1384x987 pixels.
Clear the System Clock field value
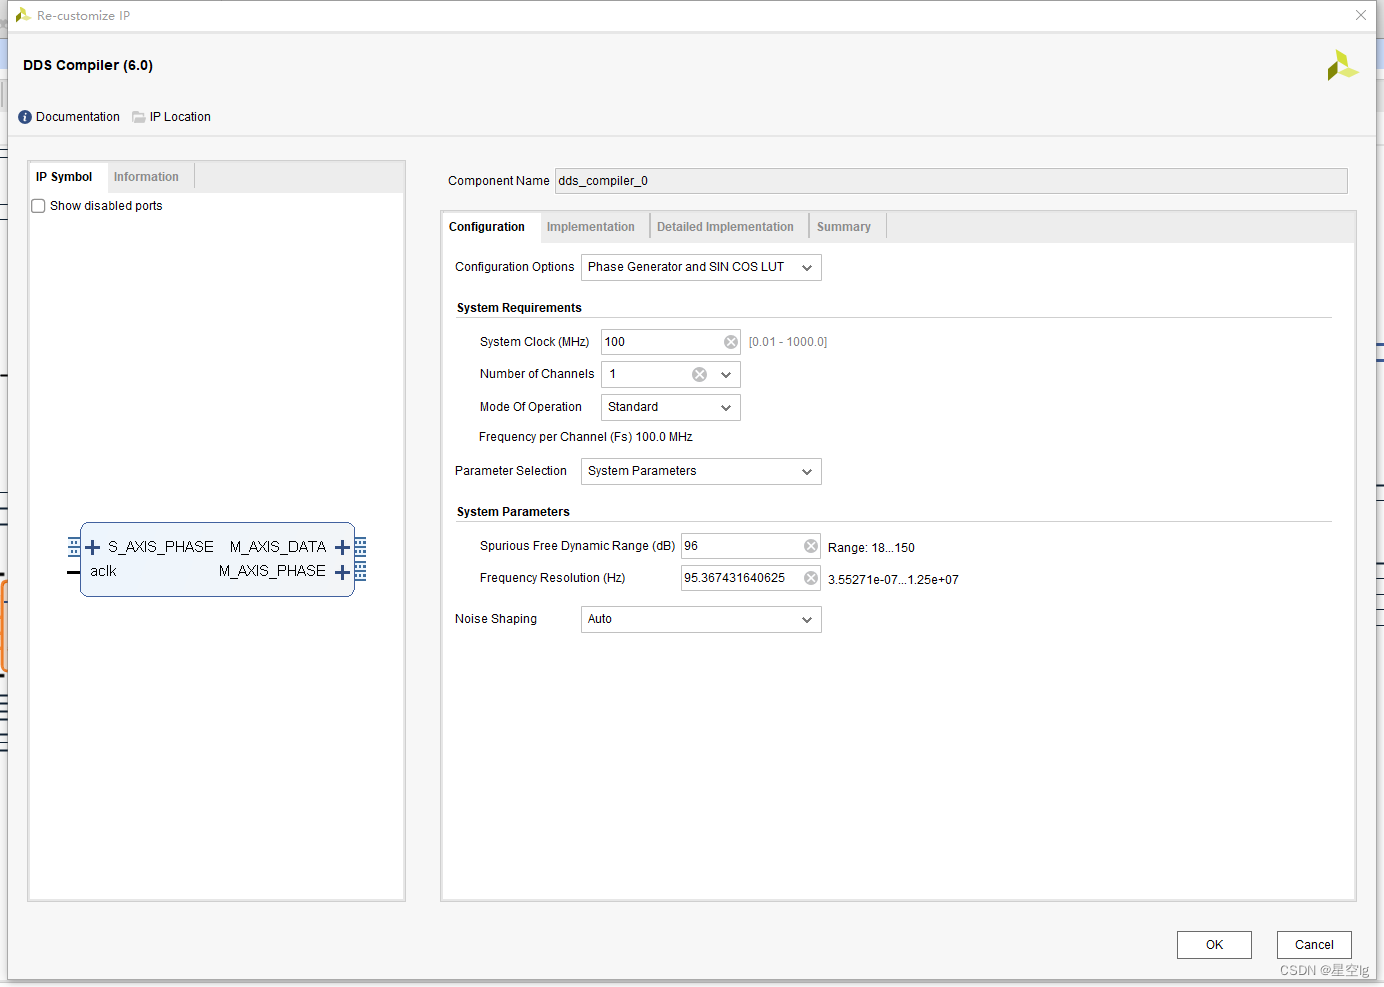(731, 342)
